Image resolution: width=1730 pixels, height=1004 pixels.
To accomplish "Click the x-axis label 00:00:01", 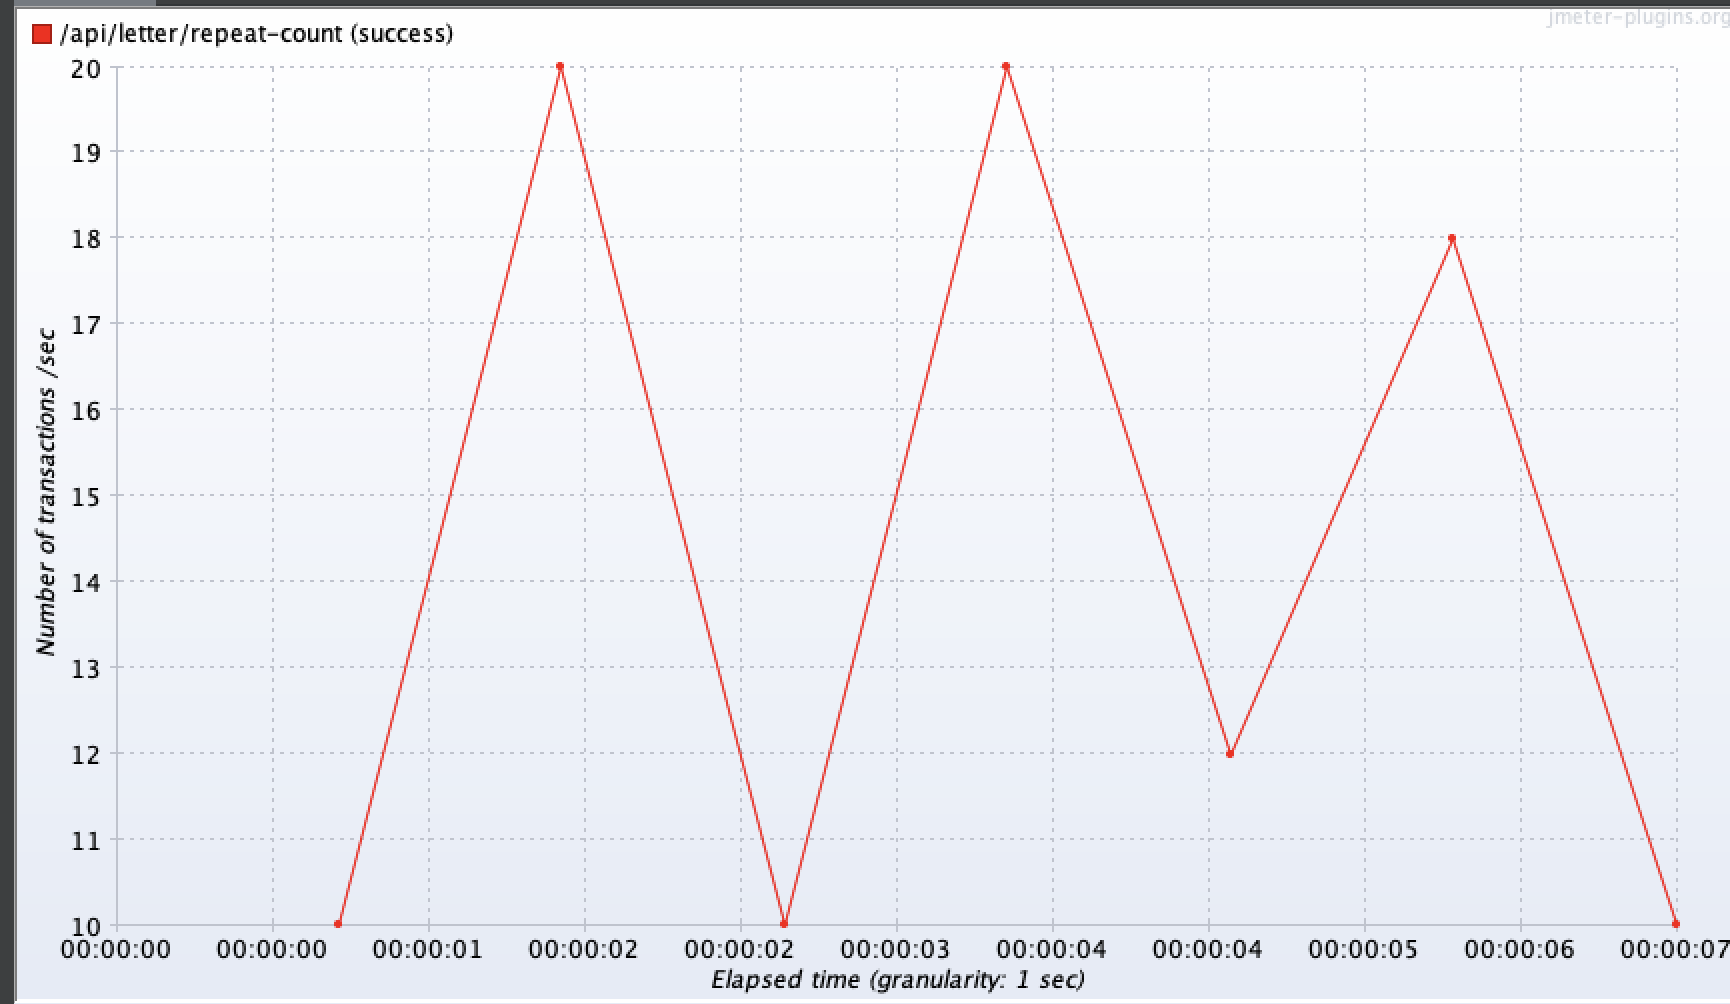I will (428, 948).
